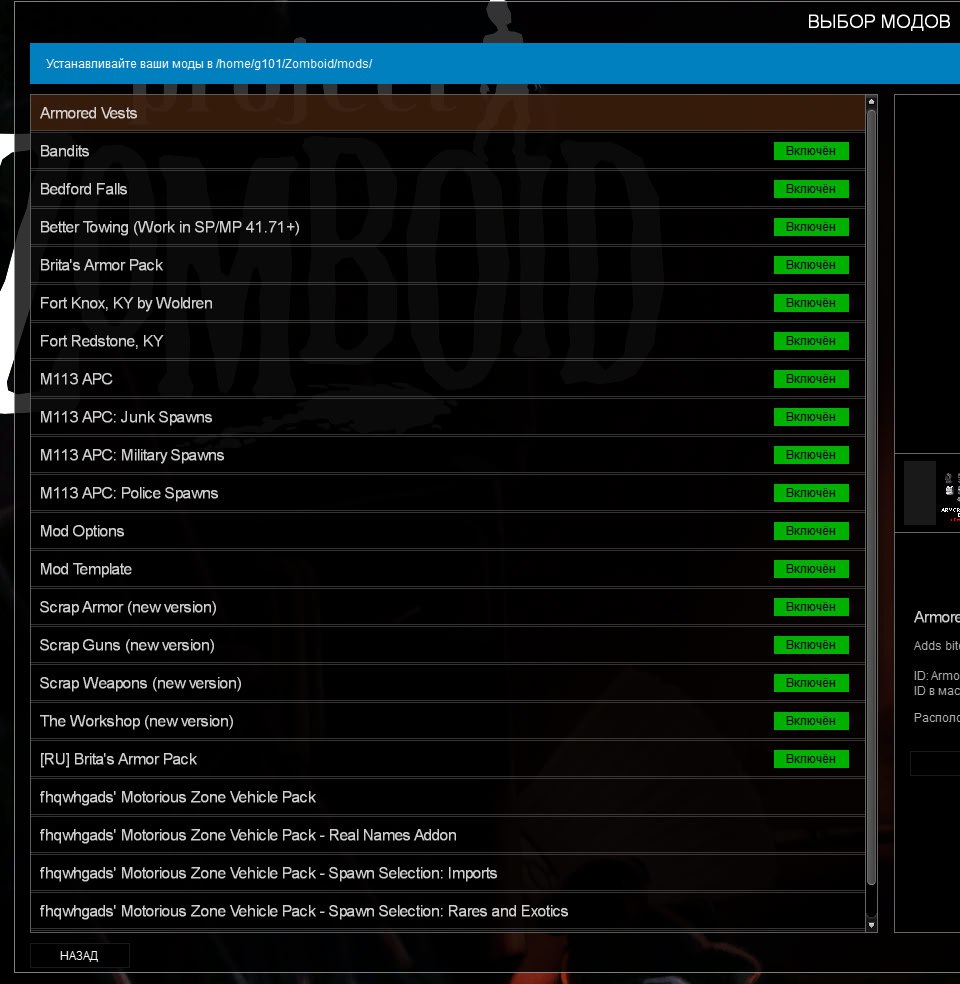Disable M113 APC: Police Spawns green badge
Viewport: 960px width, 984px height.
[811, 493]
